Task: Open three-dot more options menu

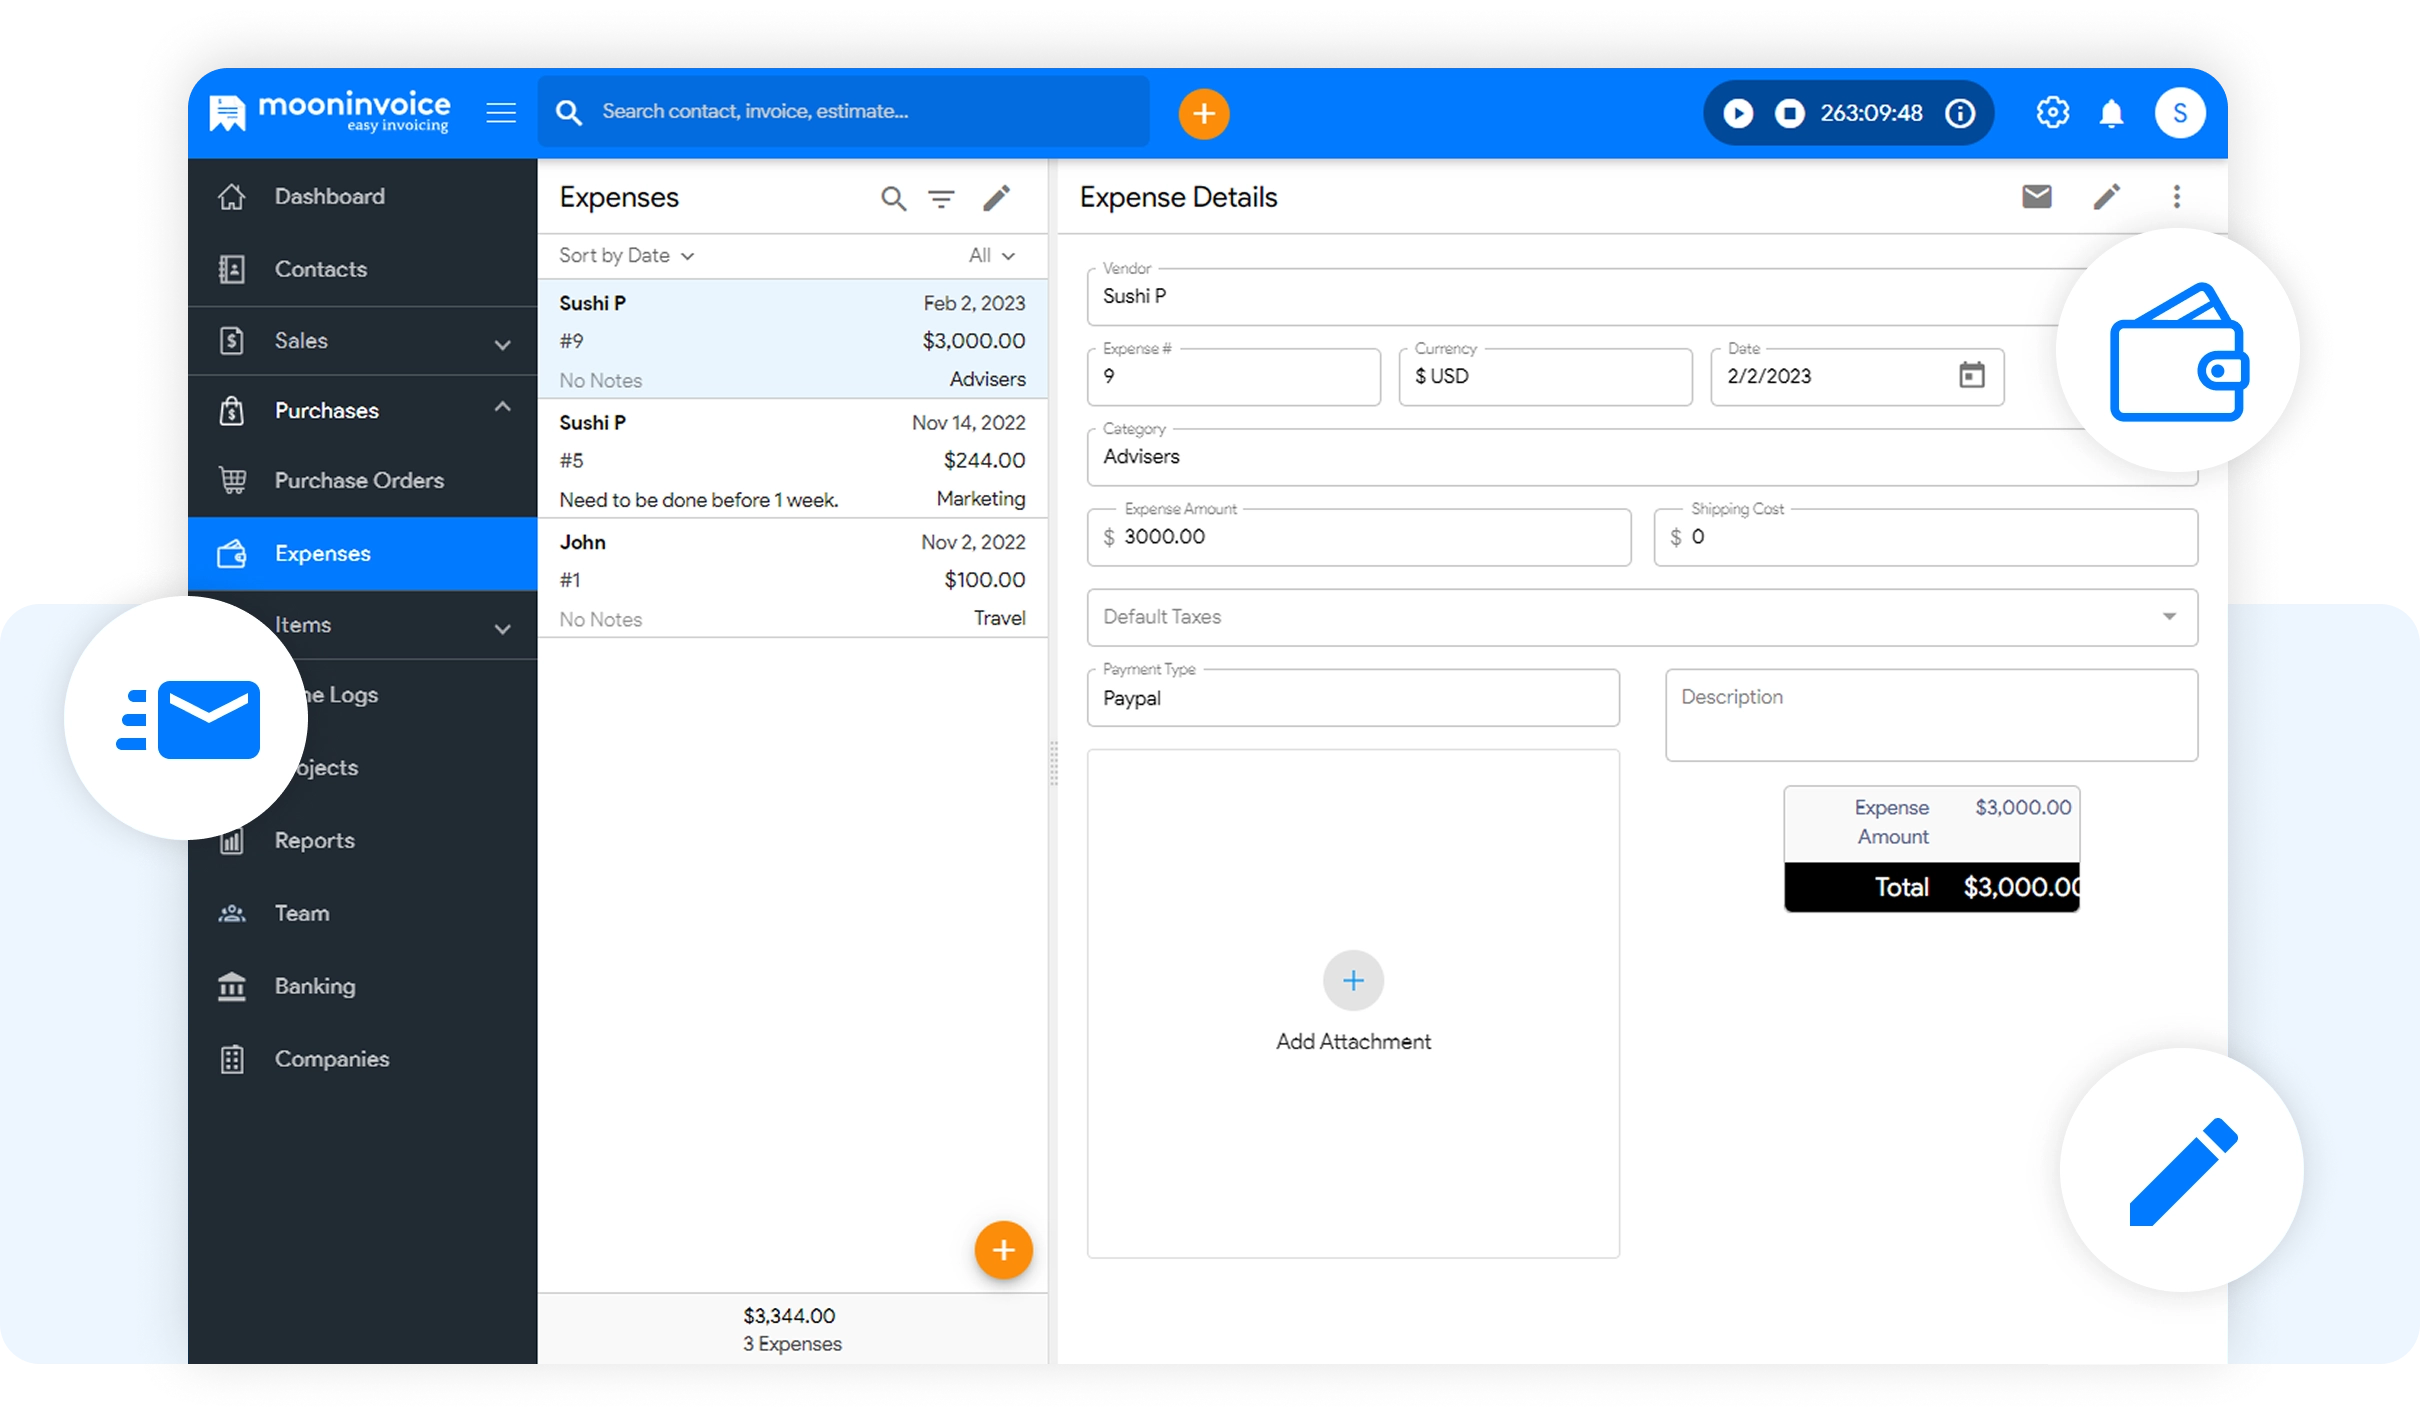Action: [x=2176, y=196]
